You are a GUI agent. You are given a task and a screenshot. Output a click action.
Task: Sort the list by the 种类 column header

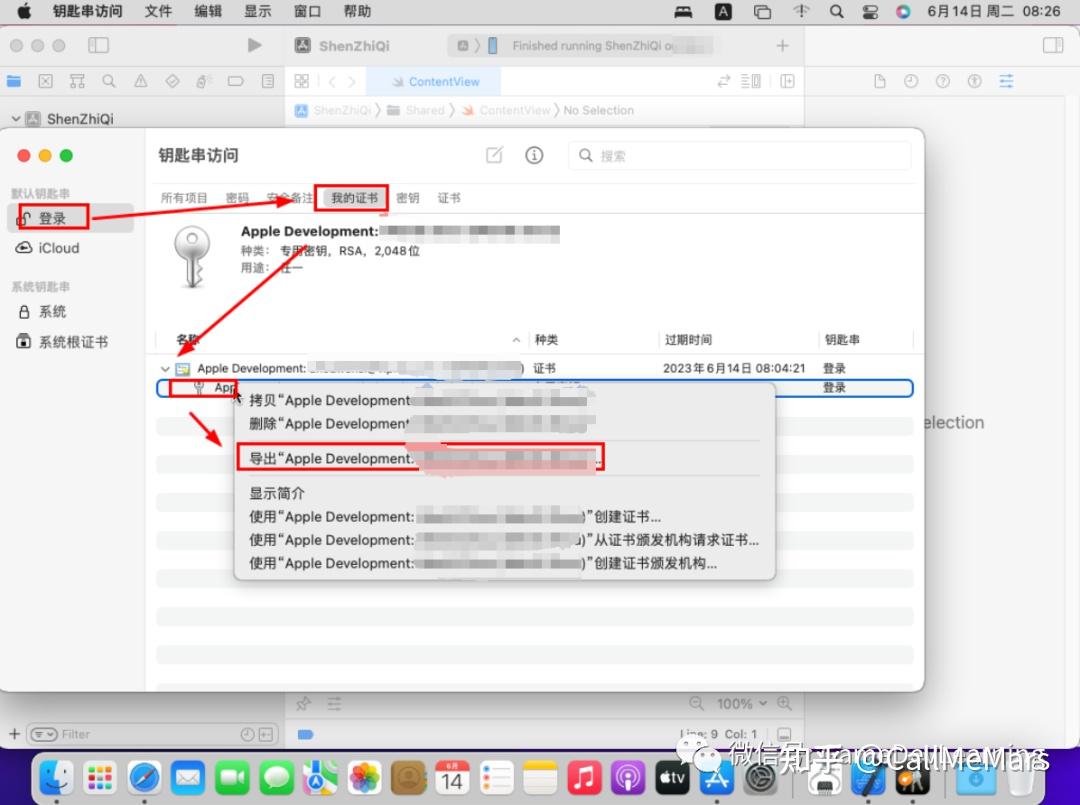coord(546,339)
